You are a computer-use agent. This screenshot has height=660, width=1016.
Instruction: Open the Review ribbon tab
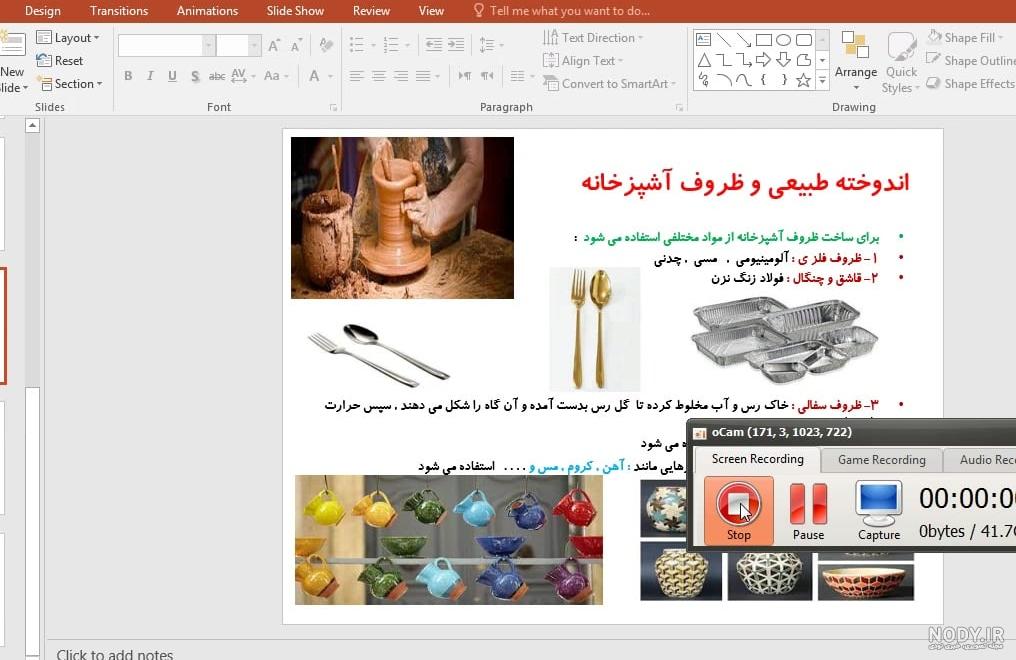click(371, 11)
